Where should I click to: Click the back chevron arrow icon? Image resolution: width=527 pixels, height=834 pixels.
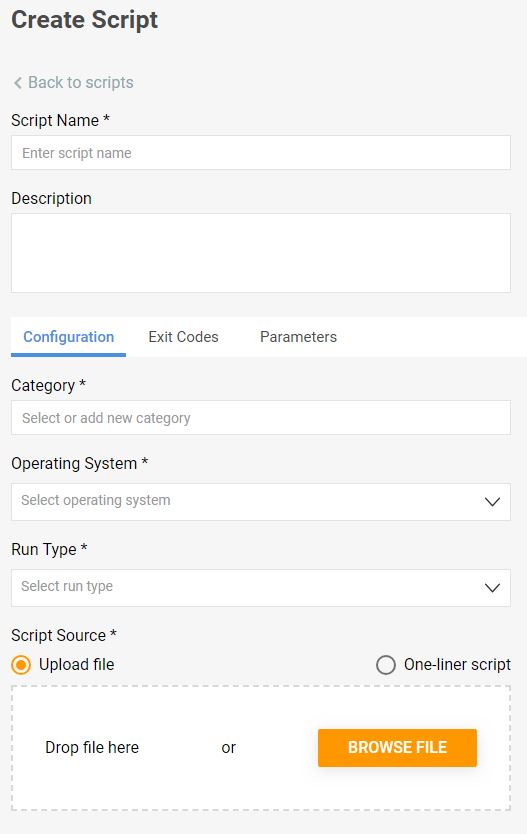point(18,83)
